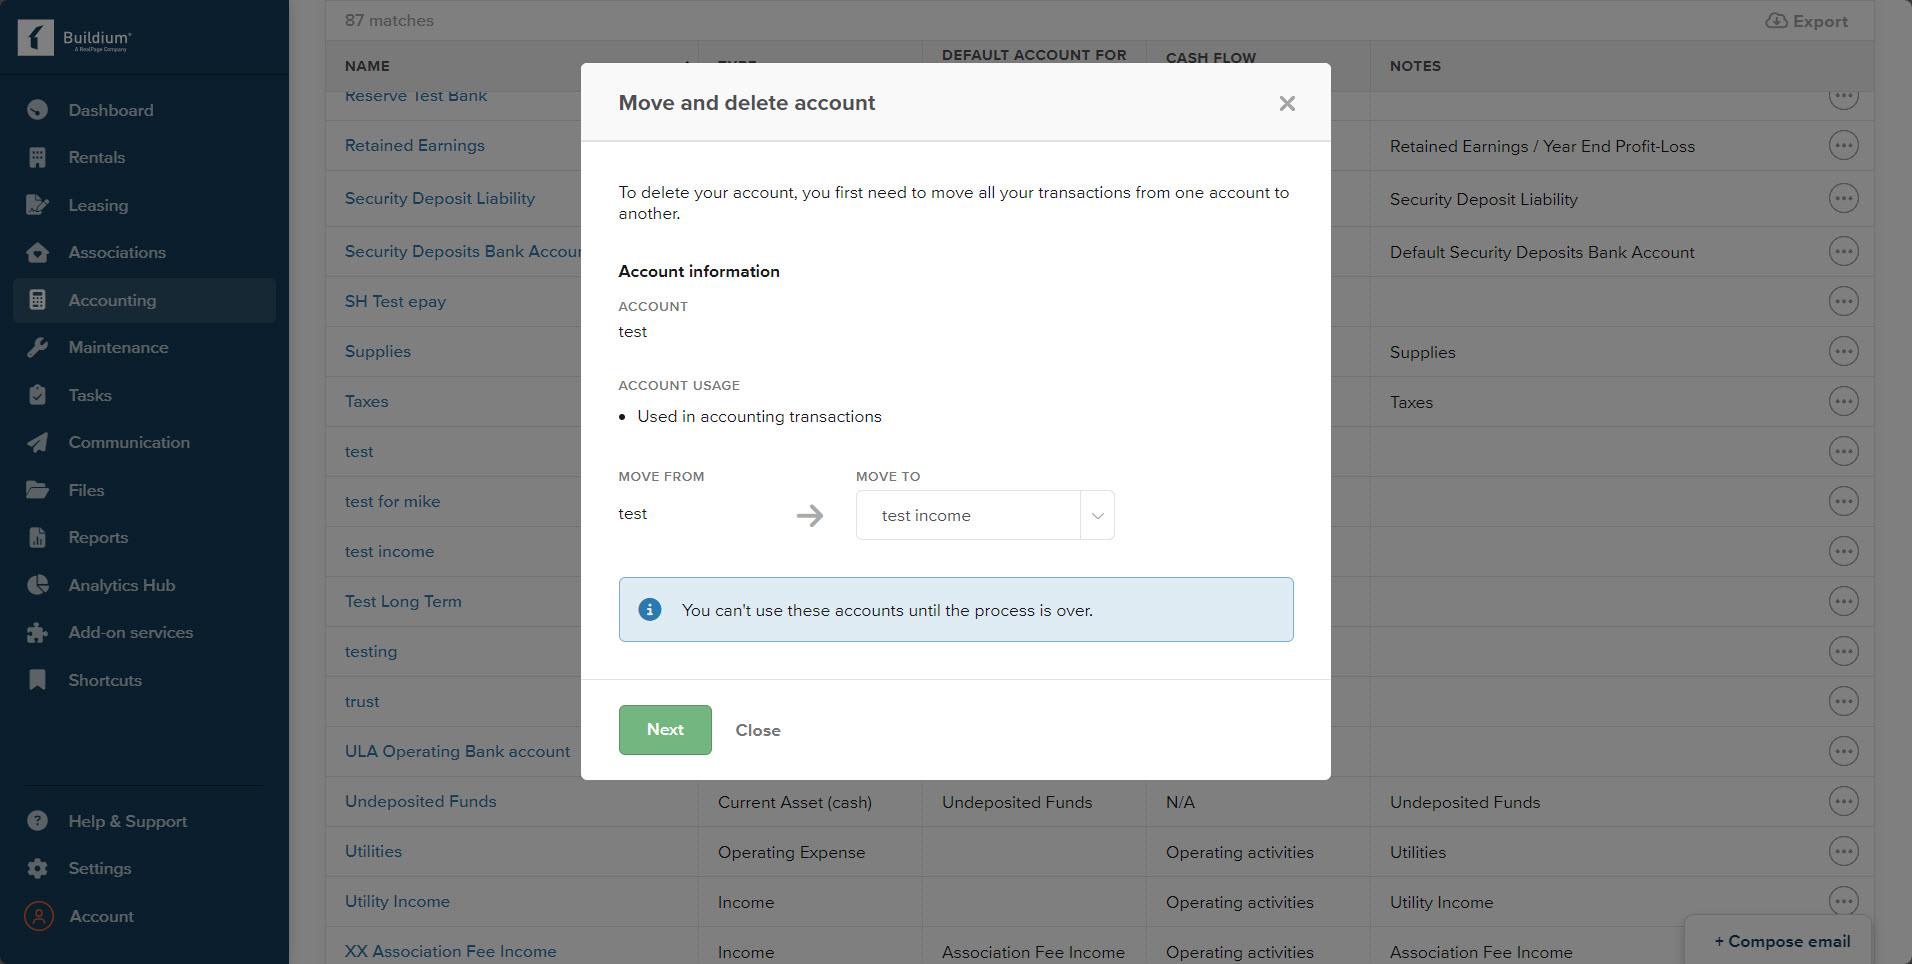Click the Close text button
Viewport: 1912px width, 964px height.
[758, 730]
